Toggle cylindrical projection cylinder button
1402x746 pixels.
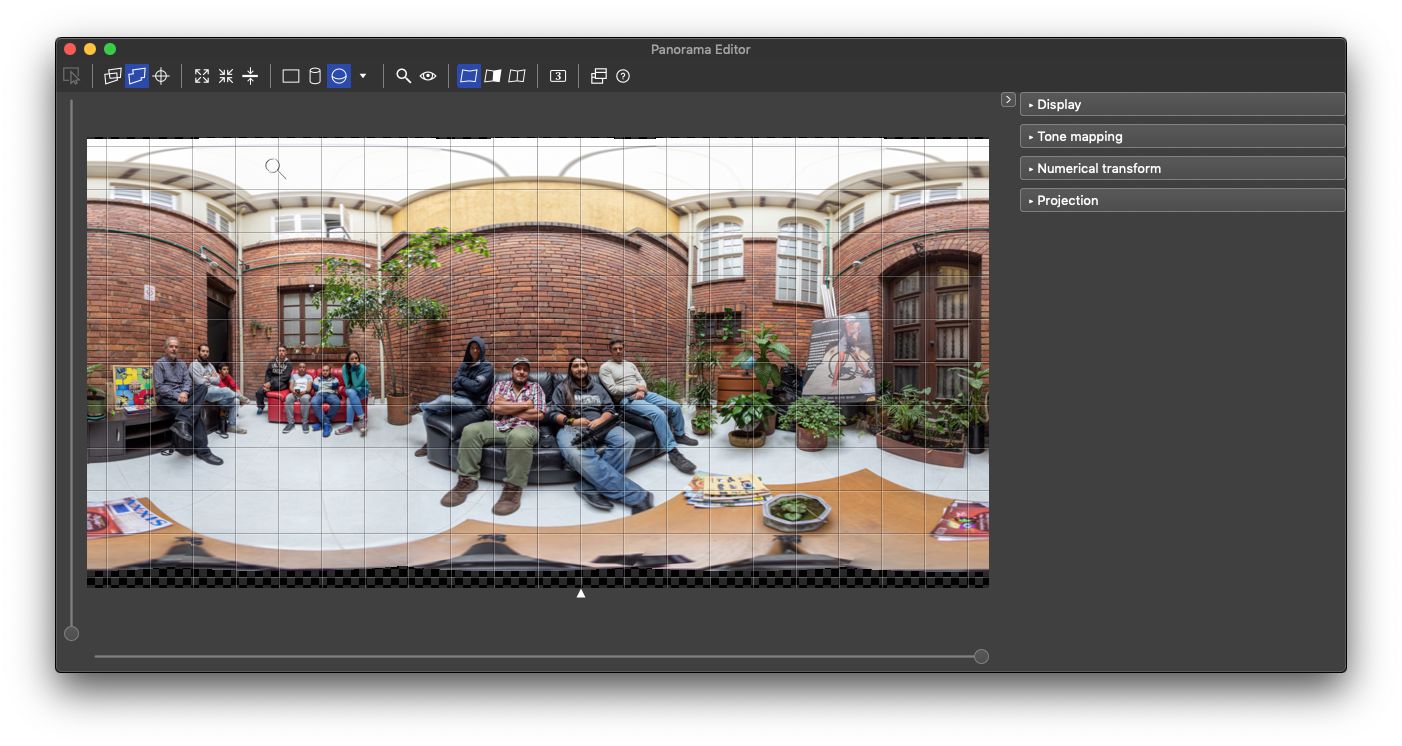tap(315, 76)
